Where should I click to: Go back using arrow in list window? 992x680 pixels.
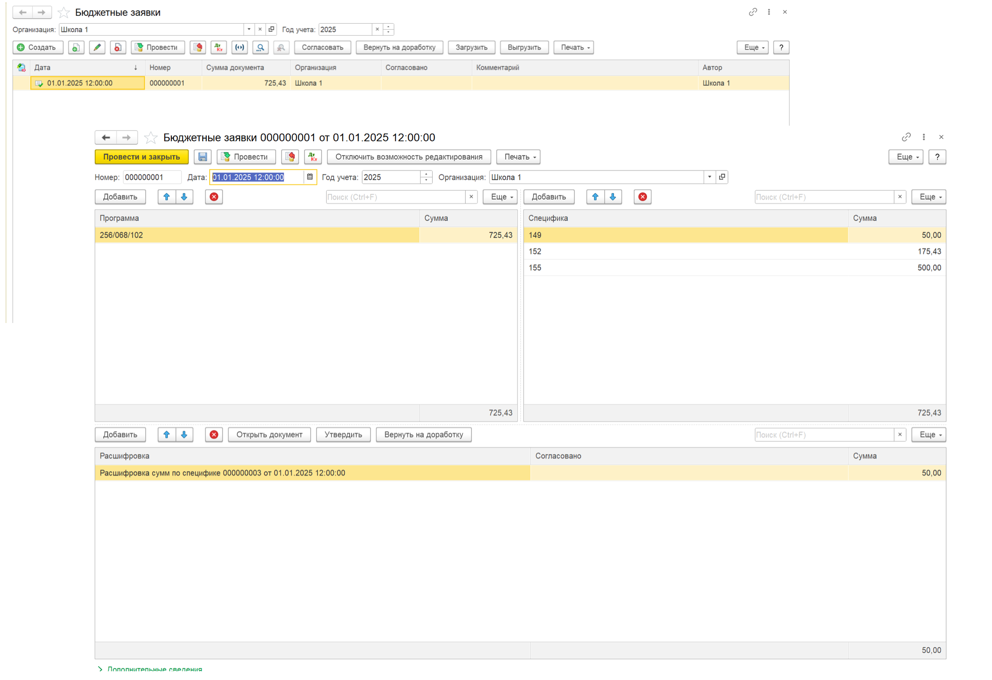click(x=23, y=12)
